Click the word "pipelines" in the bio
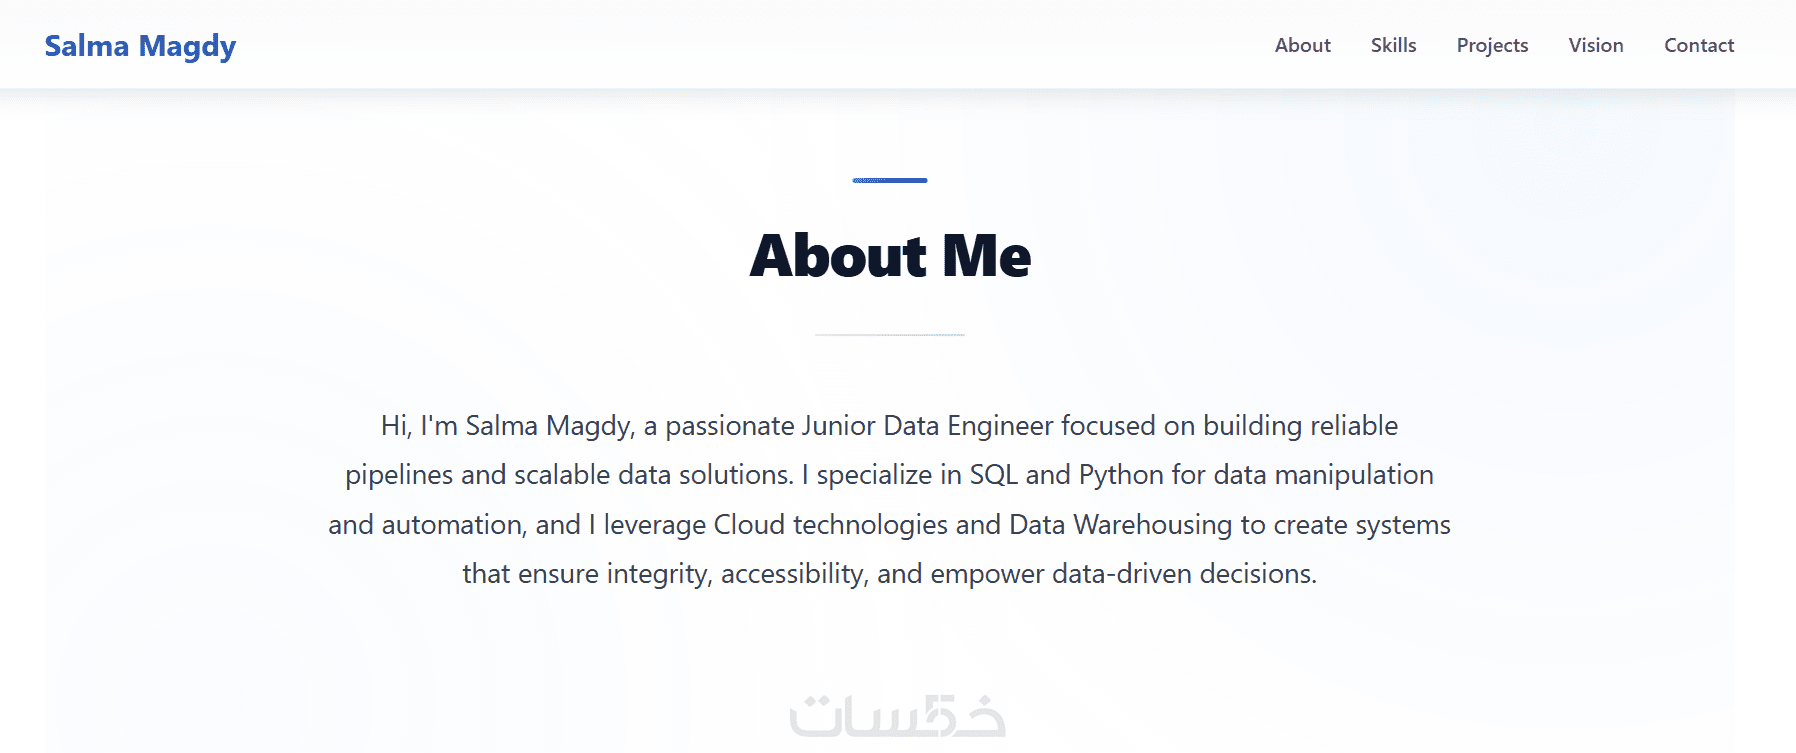The width and height of the screenshot is (1796, 753). (x=398, y=475)
